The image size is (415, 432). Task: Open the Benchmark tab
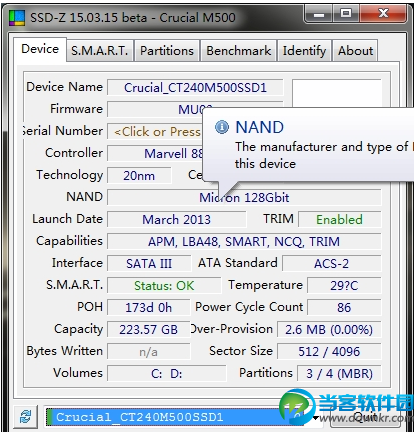pyautogui.click(x=238, y=51)
